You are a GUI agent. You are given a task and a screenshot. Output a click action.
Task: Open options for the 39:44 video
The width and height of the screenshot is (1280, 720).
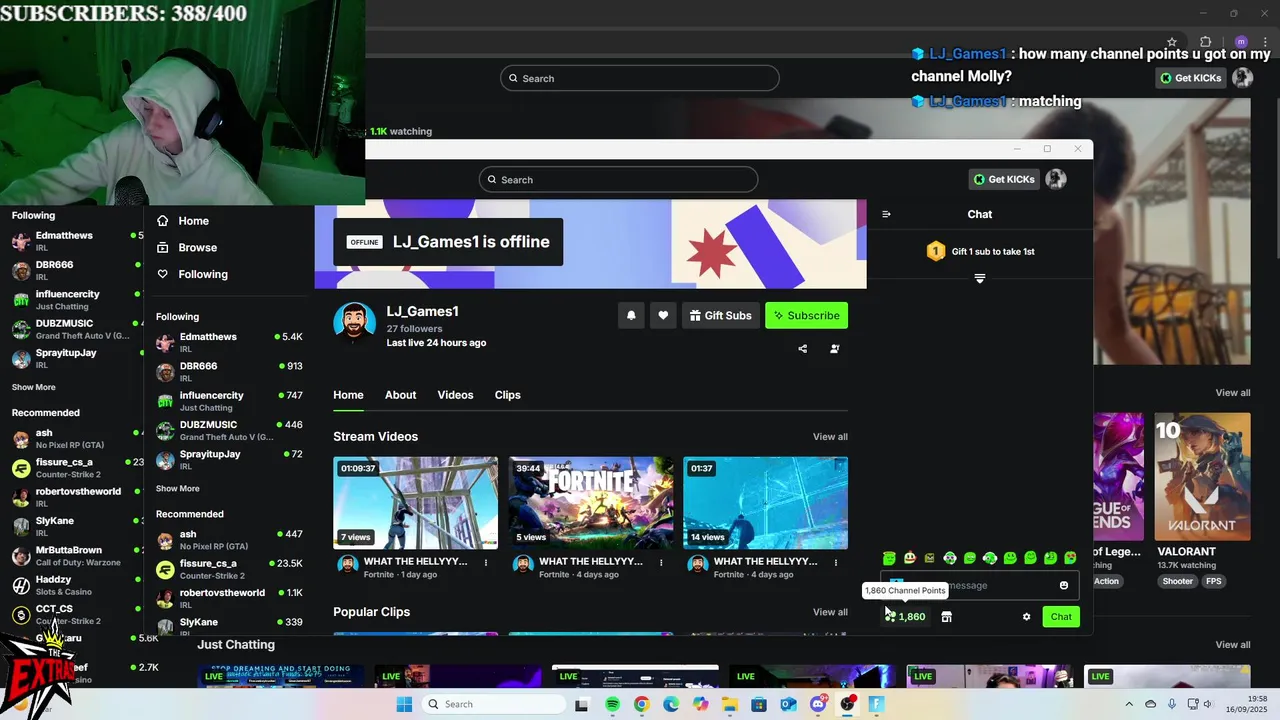pyautogui.click(x=661, y=563)
